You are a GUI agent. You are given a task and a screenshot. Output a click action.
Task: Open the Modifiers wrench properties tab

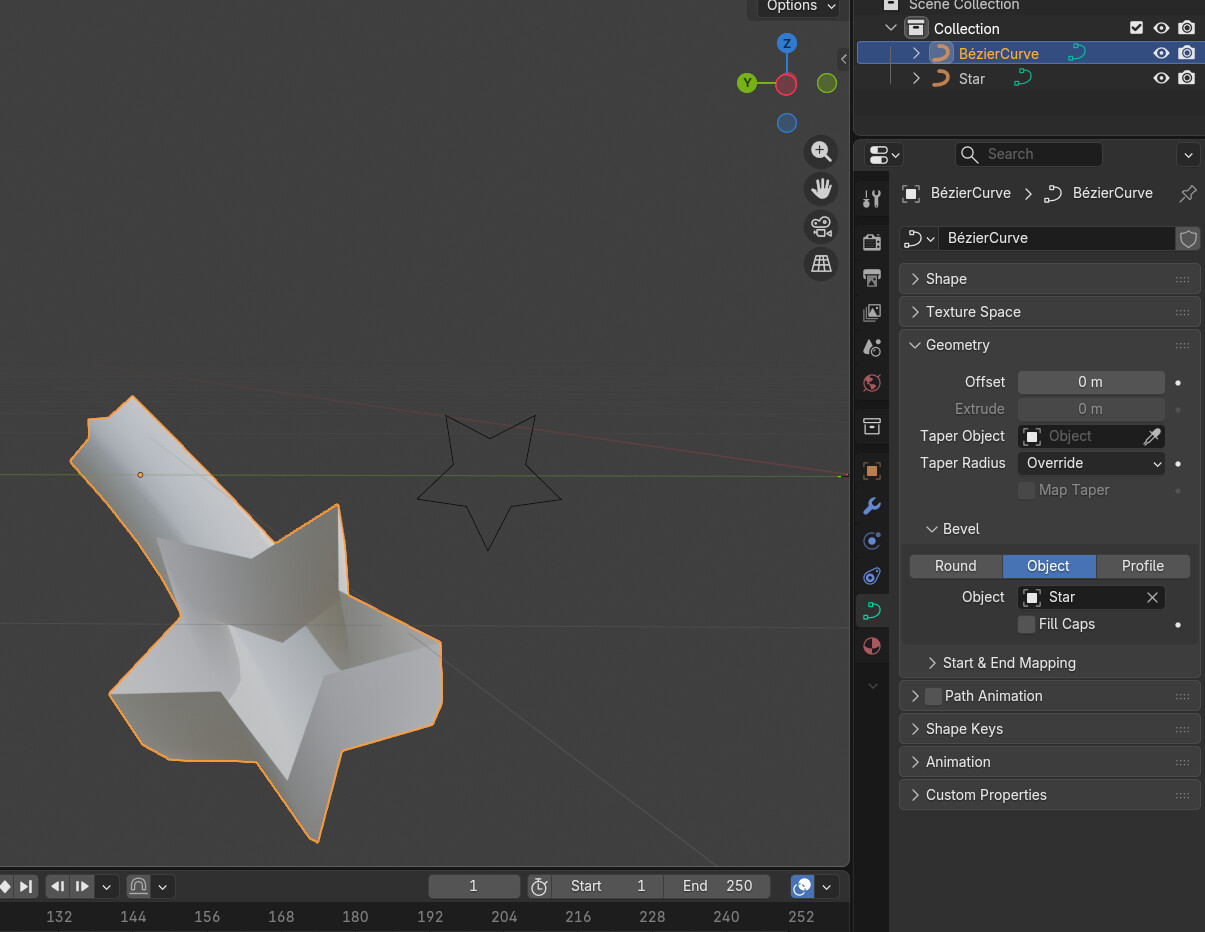click(872, 505)
